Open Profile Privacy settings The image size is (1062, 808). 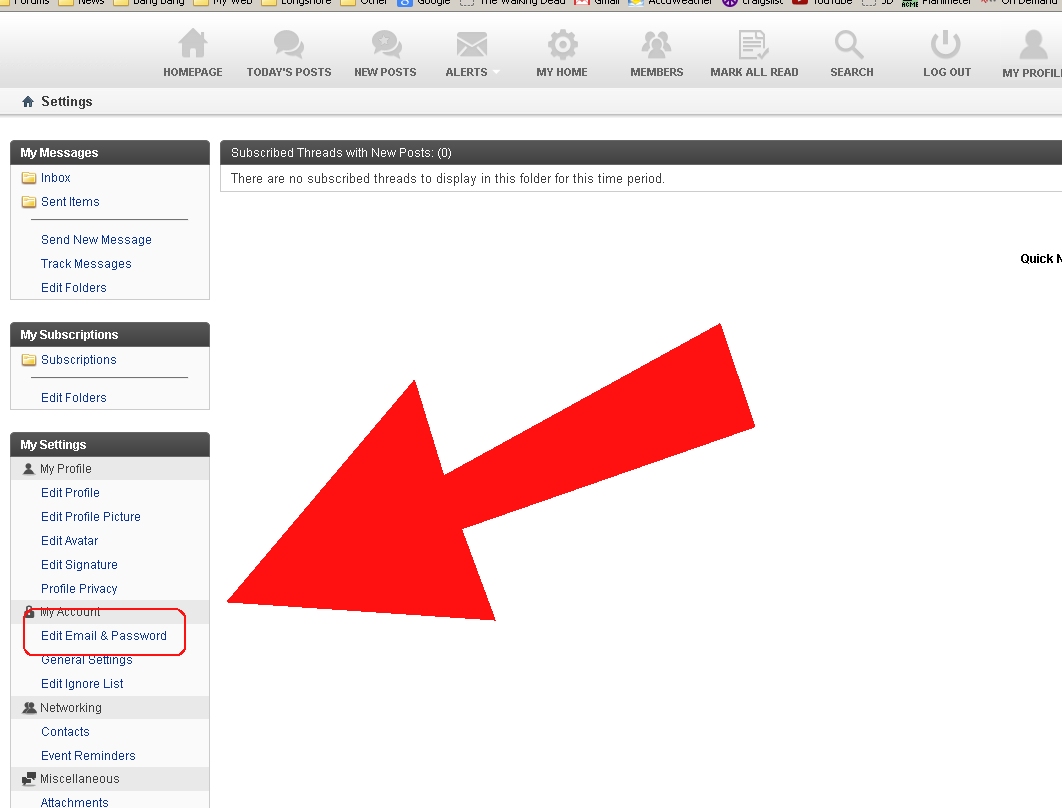(x=79, y=589)
